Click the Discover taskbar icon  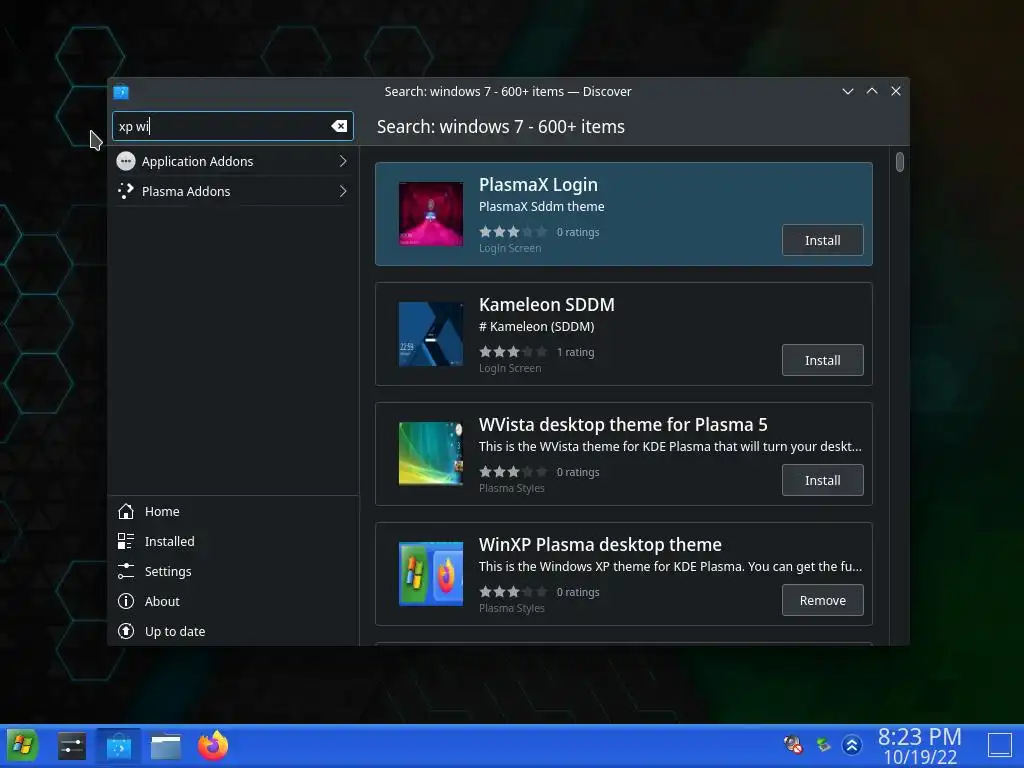click(x=118, y=746)
